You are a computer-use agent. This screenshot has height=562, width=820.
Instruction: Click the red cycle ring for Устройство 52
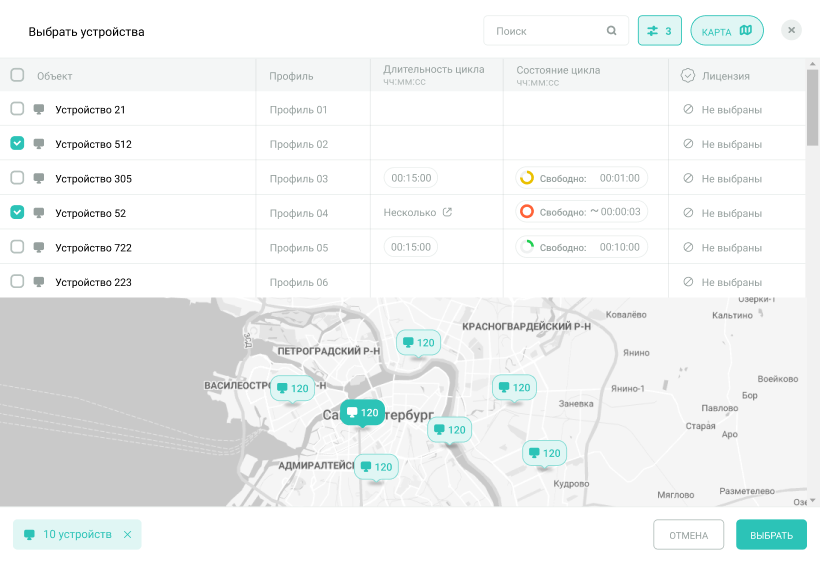(x=527, y=212)
